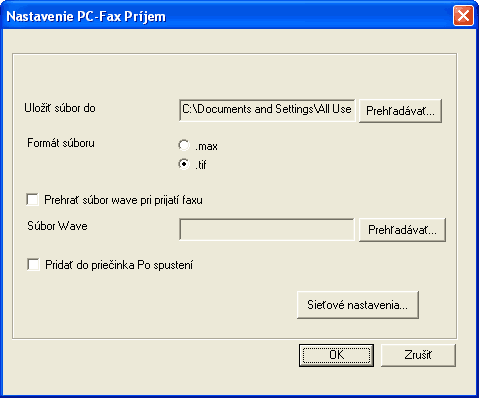Cancel with the Zrušiť button

point(418,355)
